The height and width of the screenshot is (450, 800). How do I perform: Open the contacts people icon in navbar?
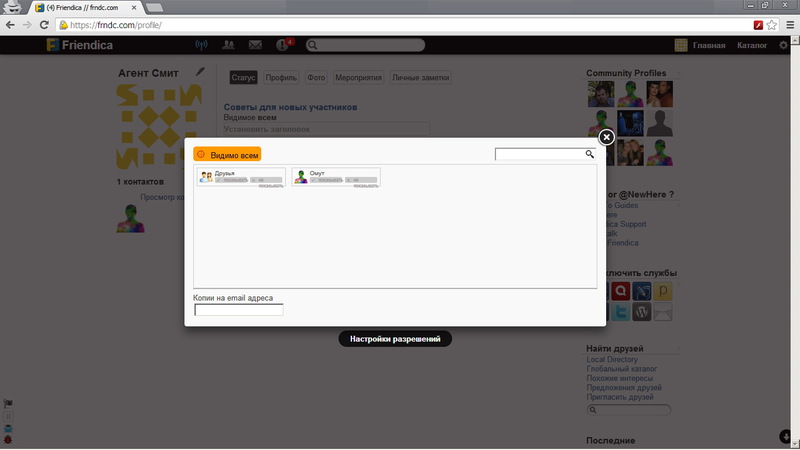tap(228, 45)
